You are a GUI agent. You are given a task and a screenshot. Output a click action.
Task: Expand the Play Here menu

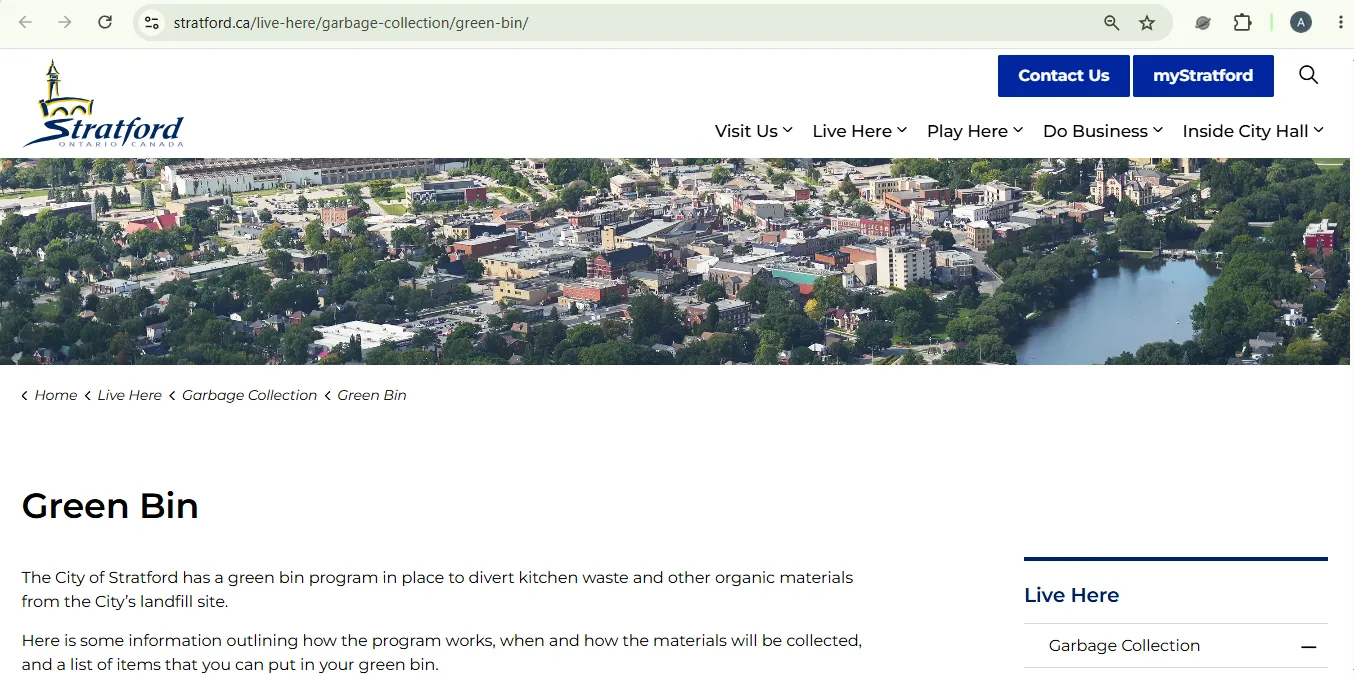point(975,131)
